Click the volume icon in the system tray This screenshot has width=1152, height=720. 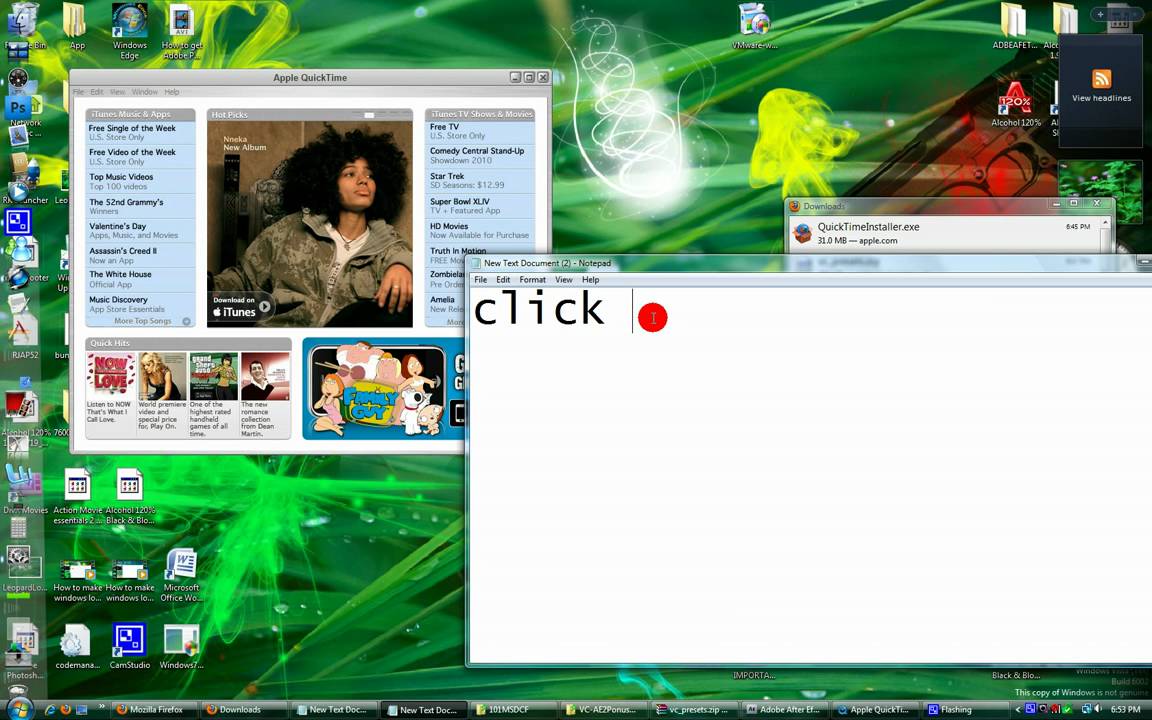coord(1097,710)
